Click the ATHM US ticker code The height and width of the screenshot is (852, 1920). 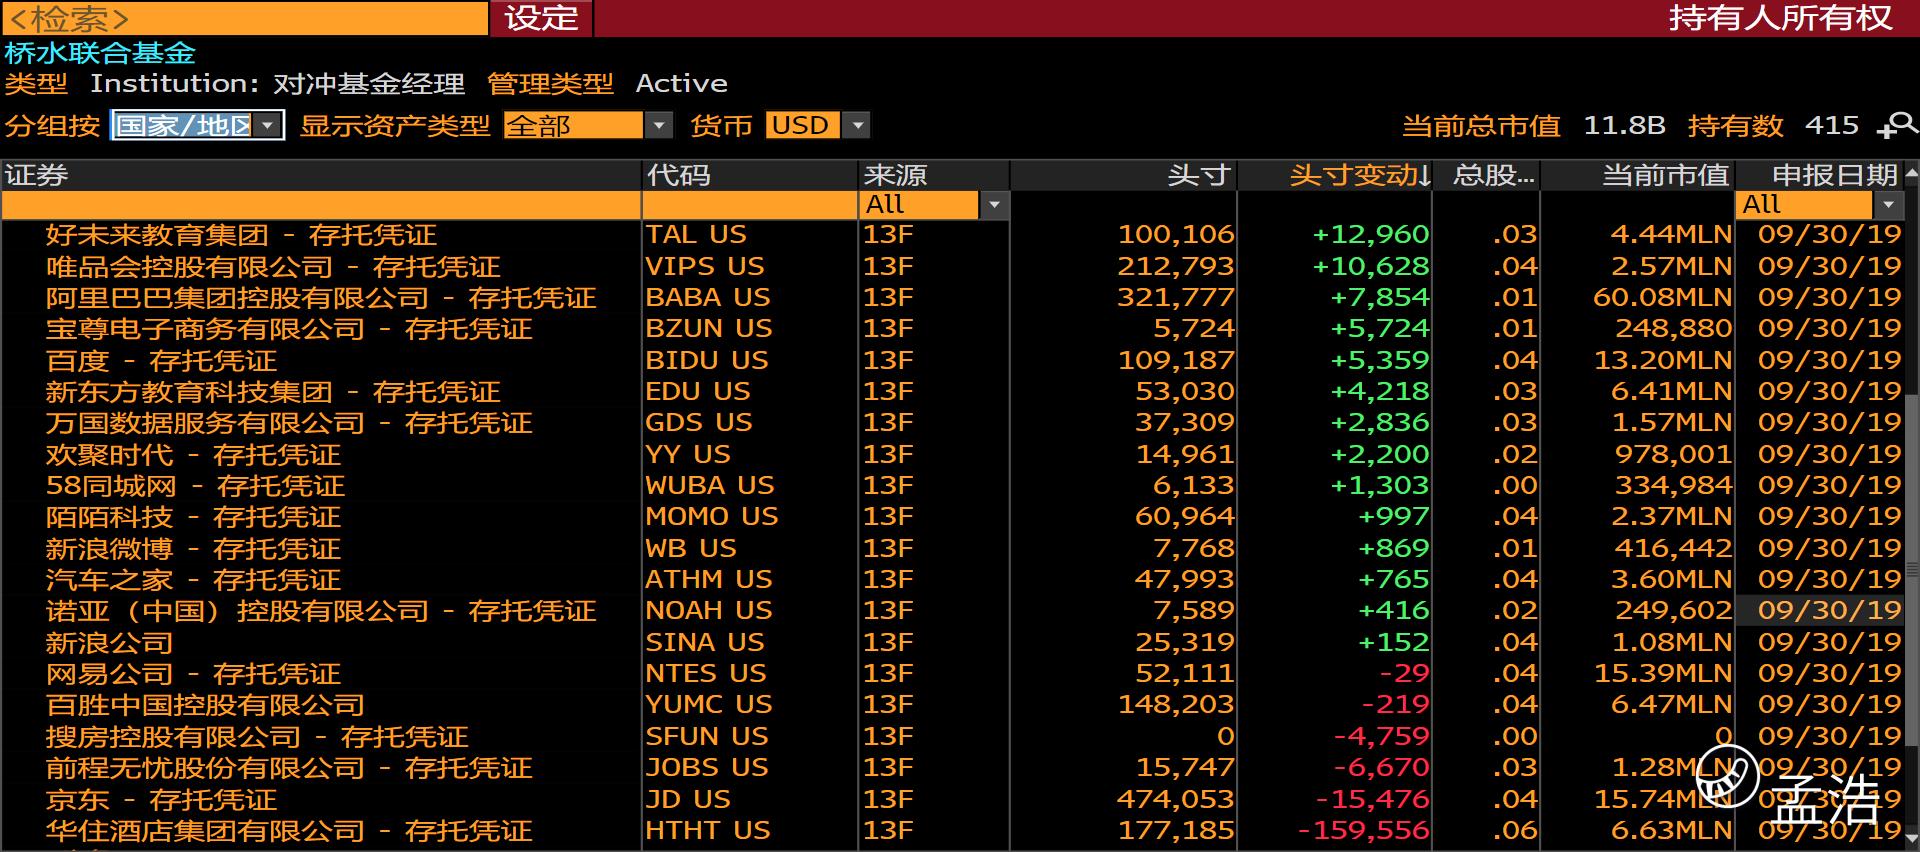[x=709, y=579]
